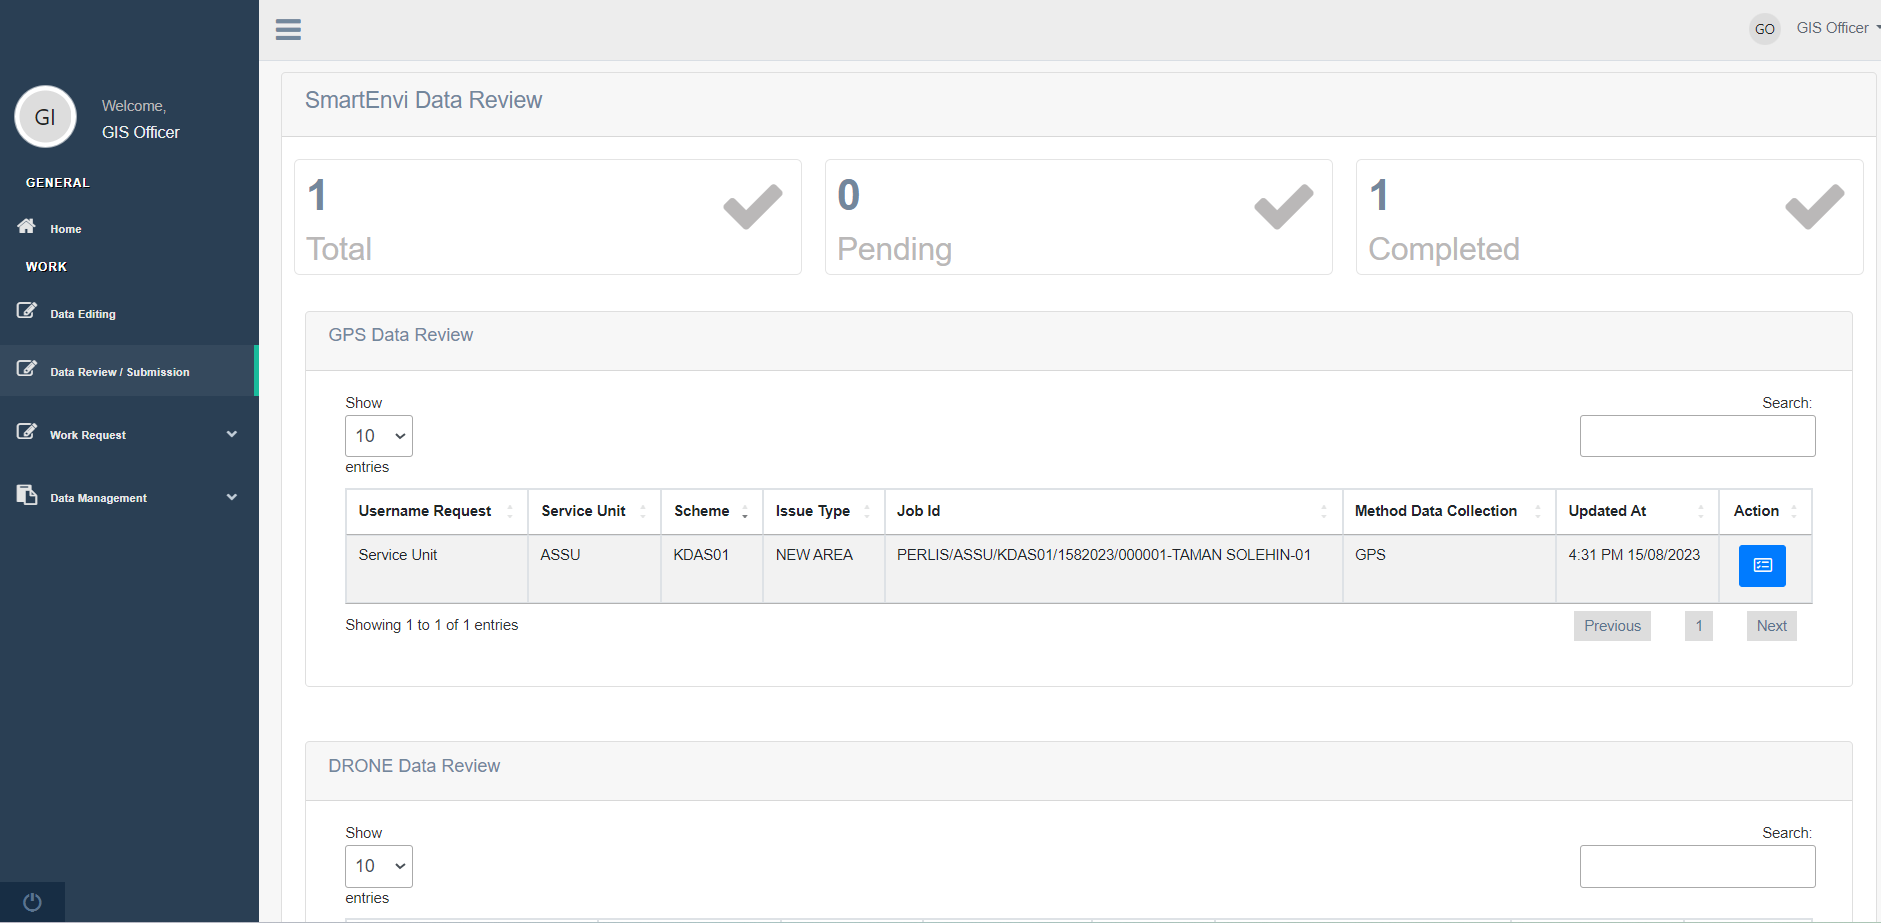
Task: Click the power logout icon
Action: pos(32,902)
